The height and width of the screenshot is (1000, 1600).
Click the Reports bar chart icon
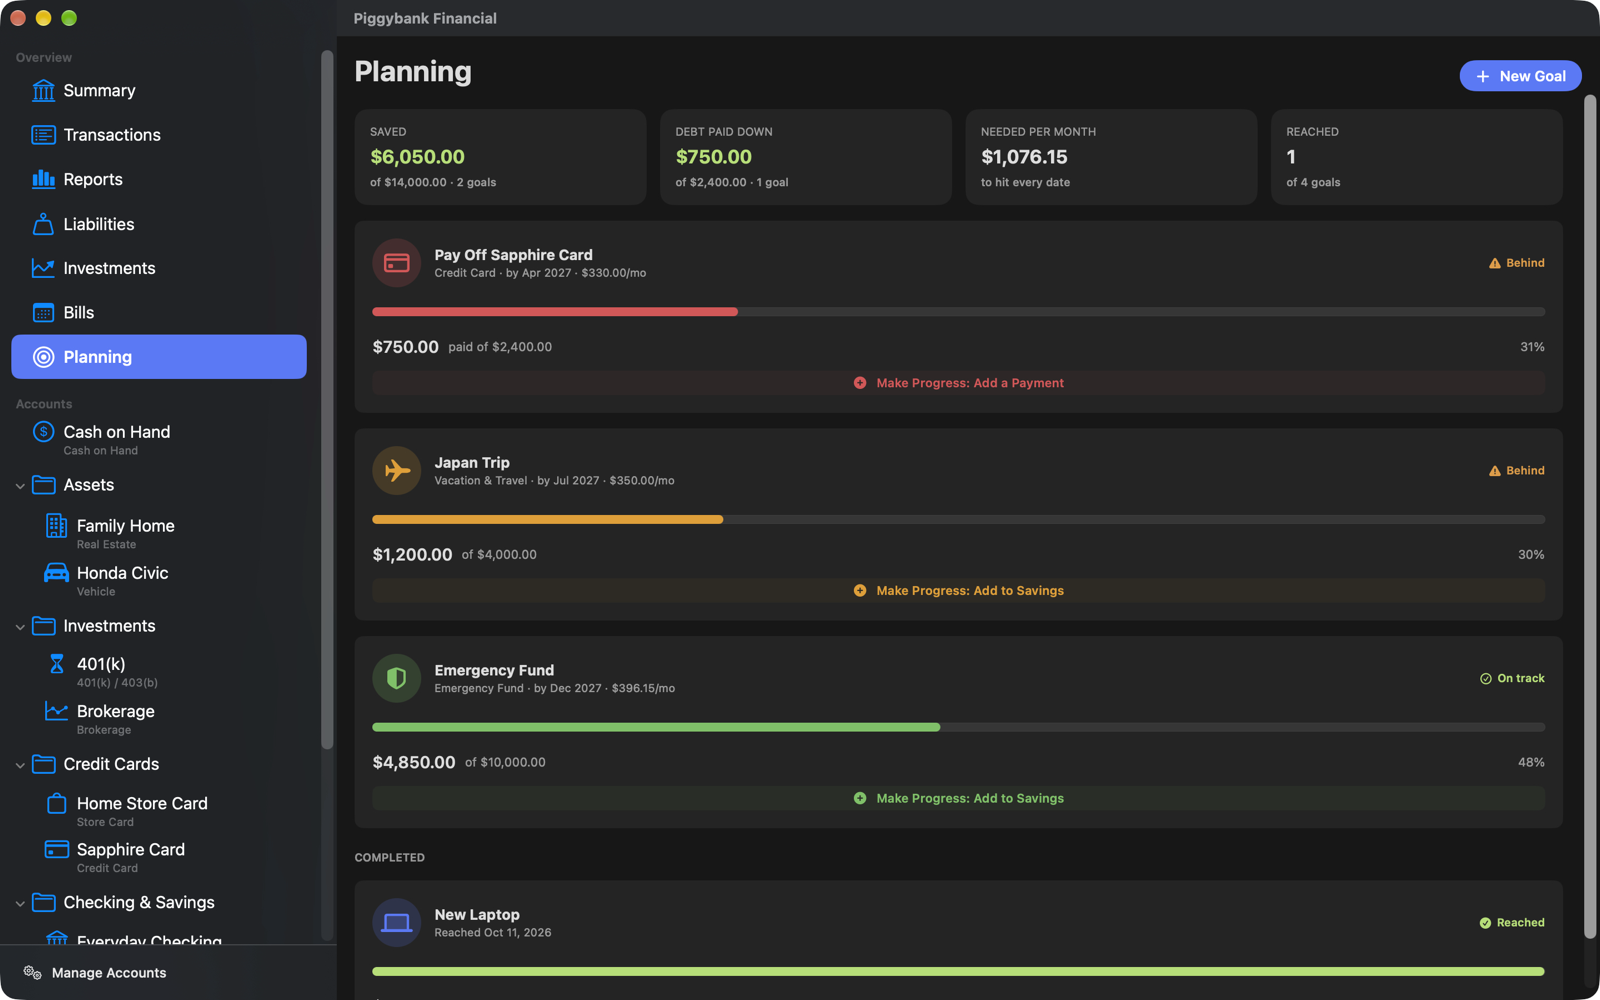(43, 179)
